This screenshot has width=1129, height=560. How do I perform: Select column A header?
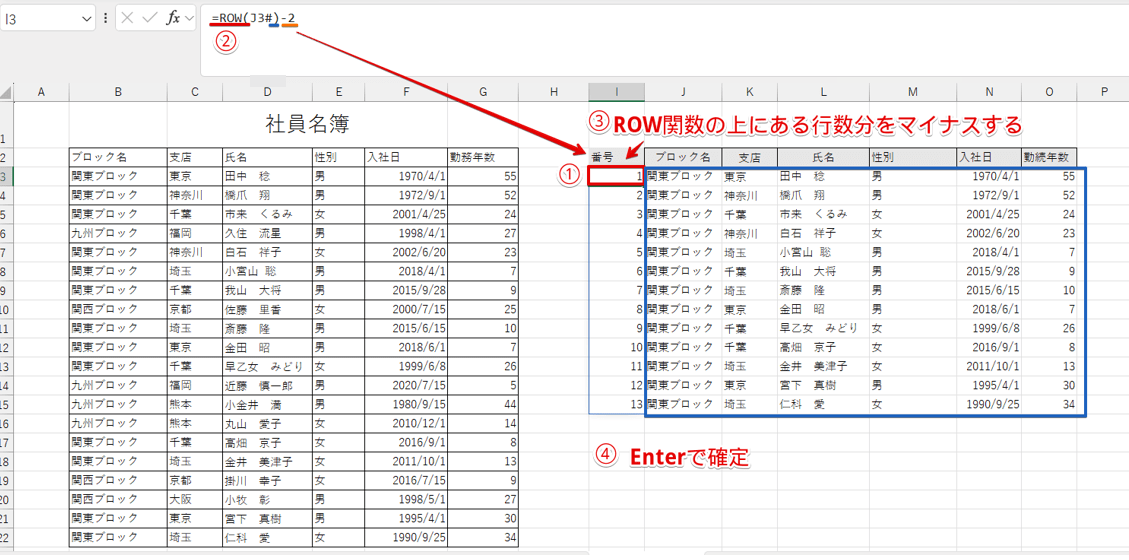click(41, 92)
